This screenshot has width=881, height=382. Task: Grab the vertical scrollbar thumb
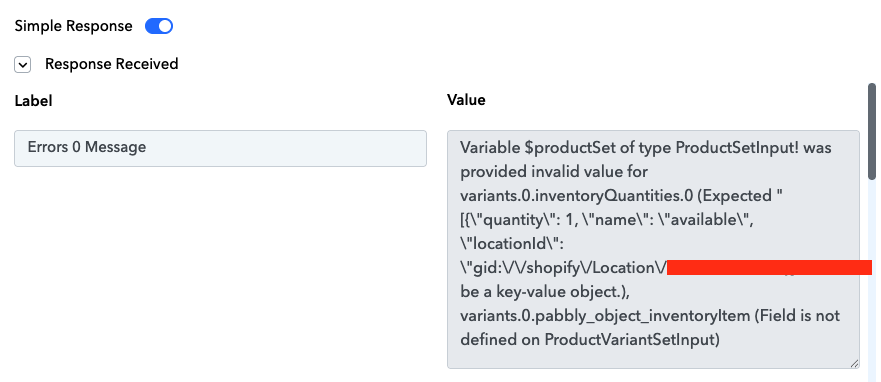coord(872,131)
